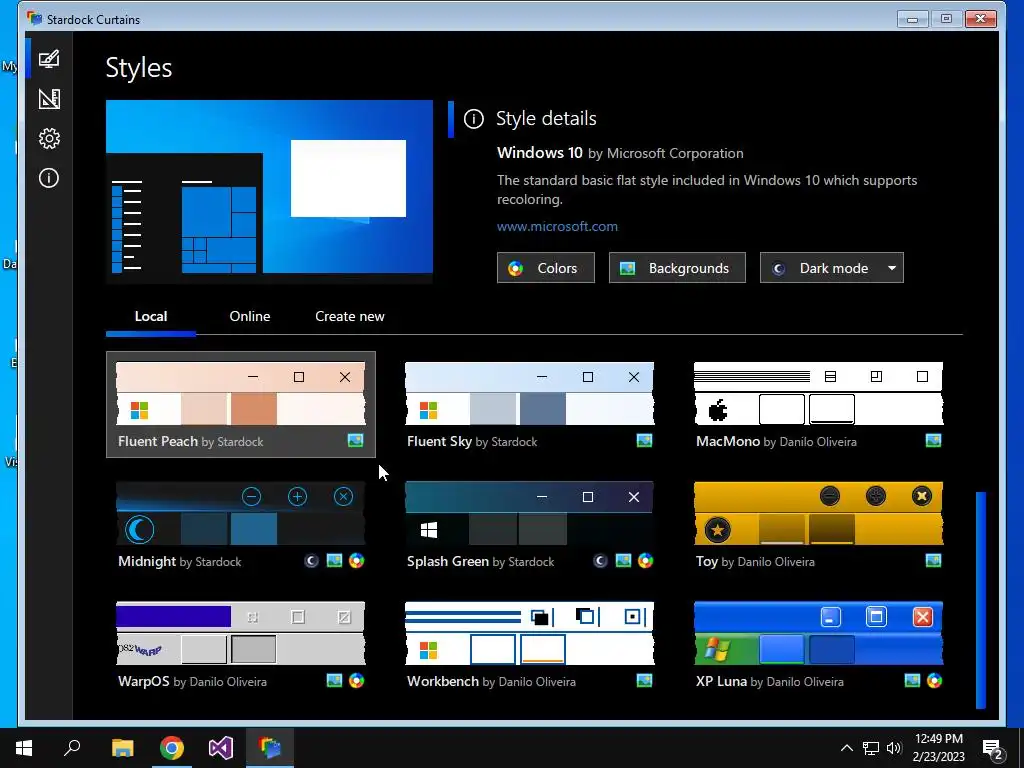Screen dimensions: 1024x768
Task: Click Fluent Peach background image icon
Action: point(355,441)
